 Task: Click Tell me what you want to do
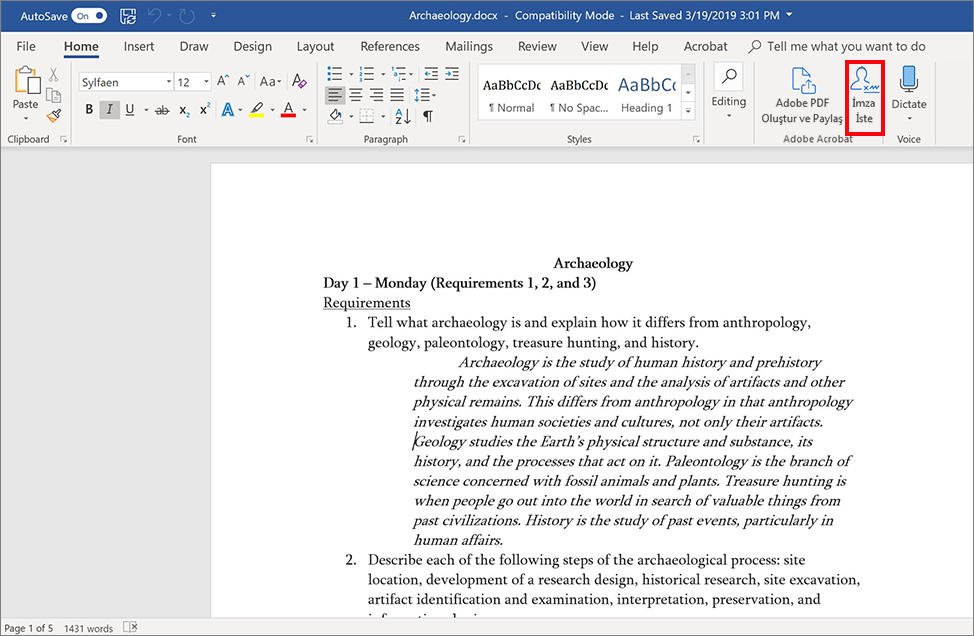[837, 47]
